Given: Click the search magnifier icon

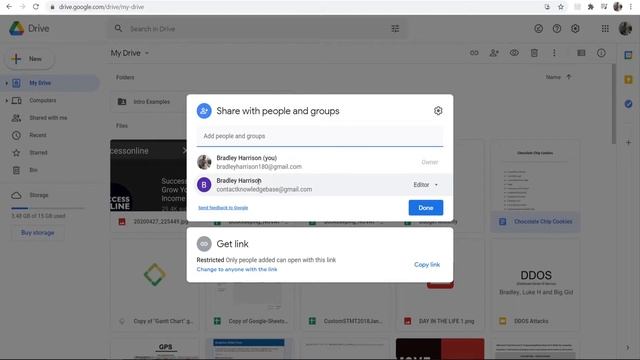Looking at the screenshot, I should (x=118, y=29).
